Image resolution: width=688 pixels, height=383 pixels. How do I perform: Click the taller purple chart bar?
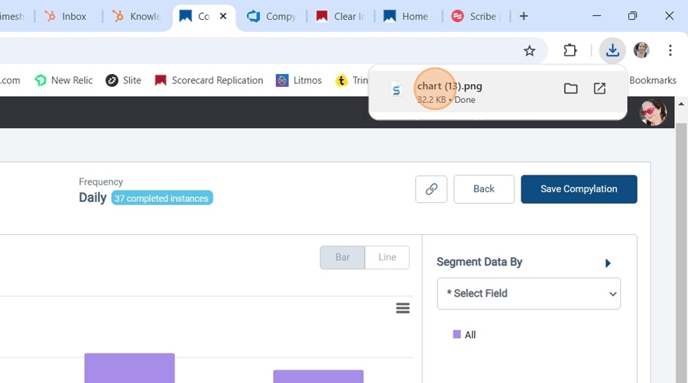[129, 368]
